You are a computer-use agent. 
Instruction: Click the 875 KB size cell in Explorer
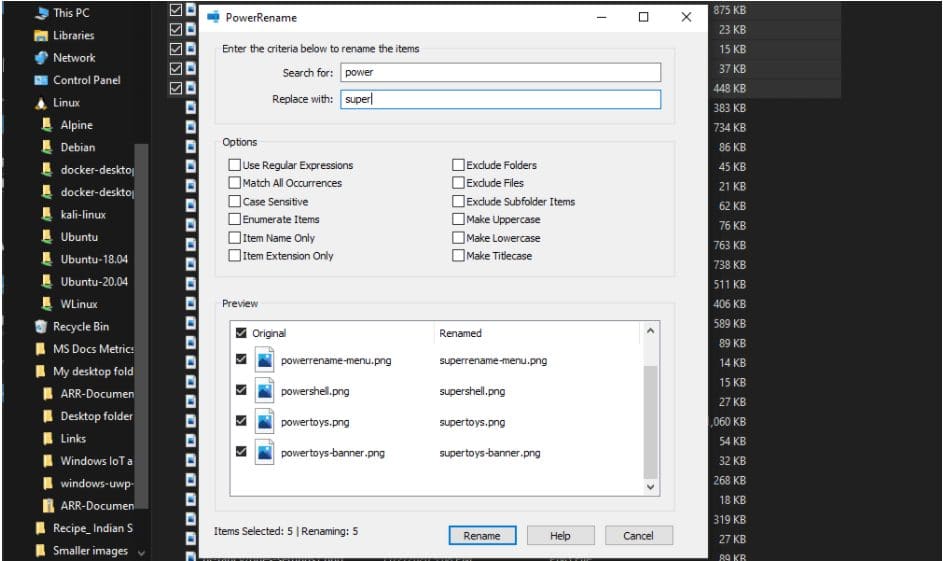point(730,10)
